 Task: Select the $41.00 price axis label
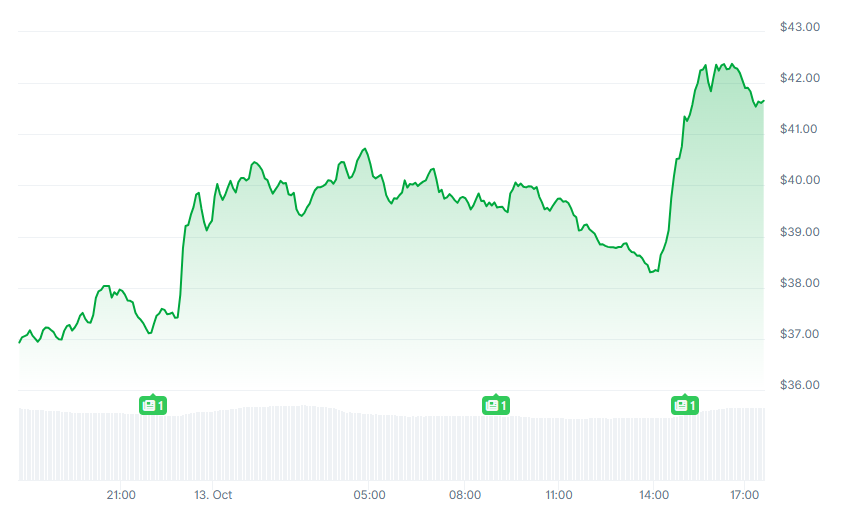(800, 129)
